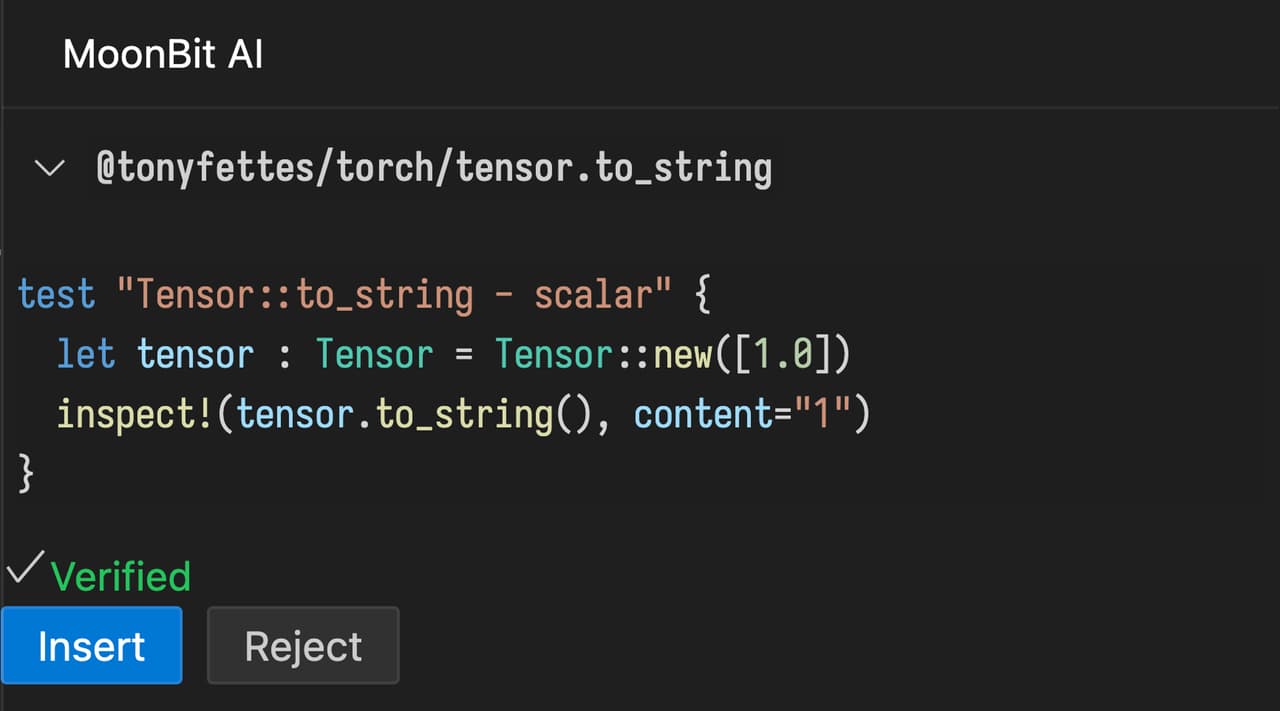Click the 'new' constructor call

683,354
